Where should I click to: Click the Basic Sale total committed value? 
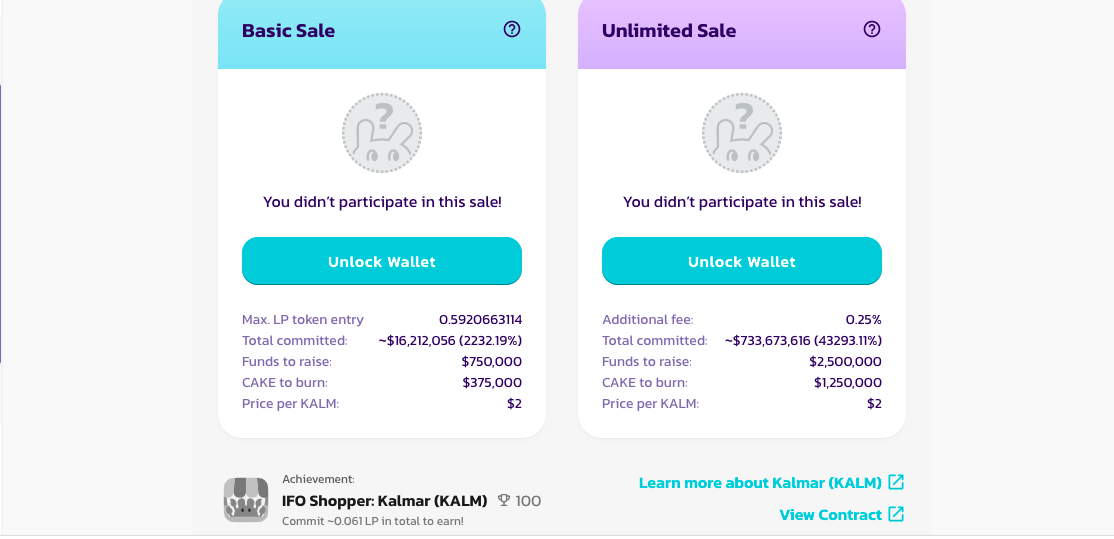tap(450, 340)
